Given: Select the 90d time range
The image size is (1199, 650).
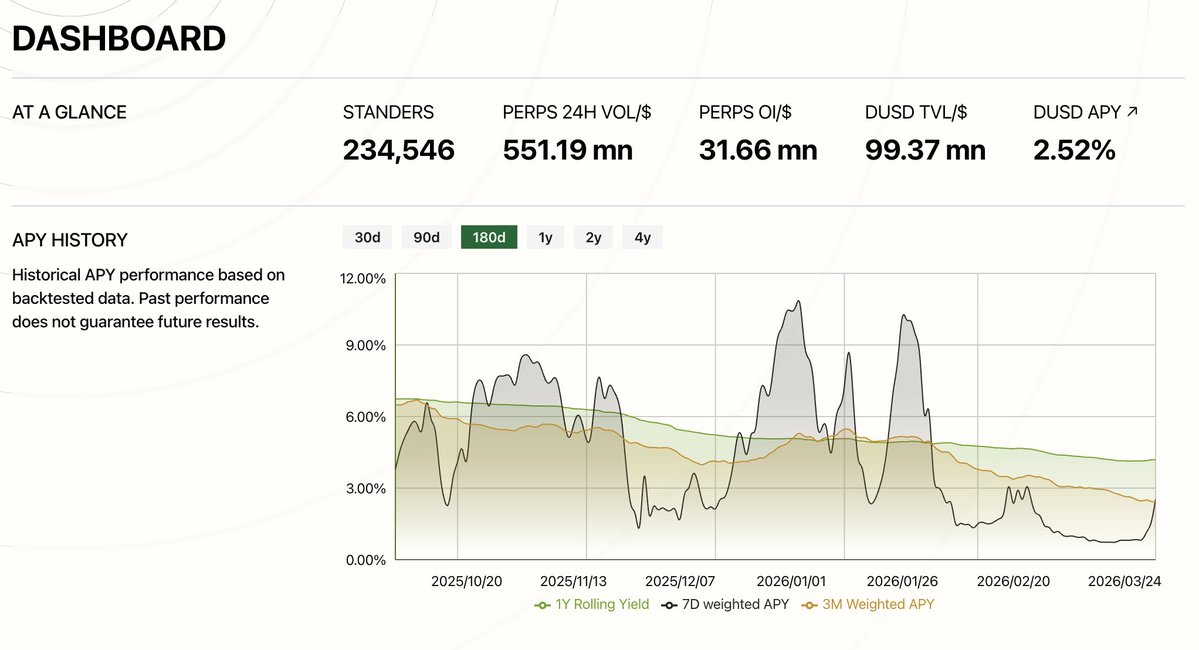Looking at the screenshot, I should point(427,237).
